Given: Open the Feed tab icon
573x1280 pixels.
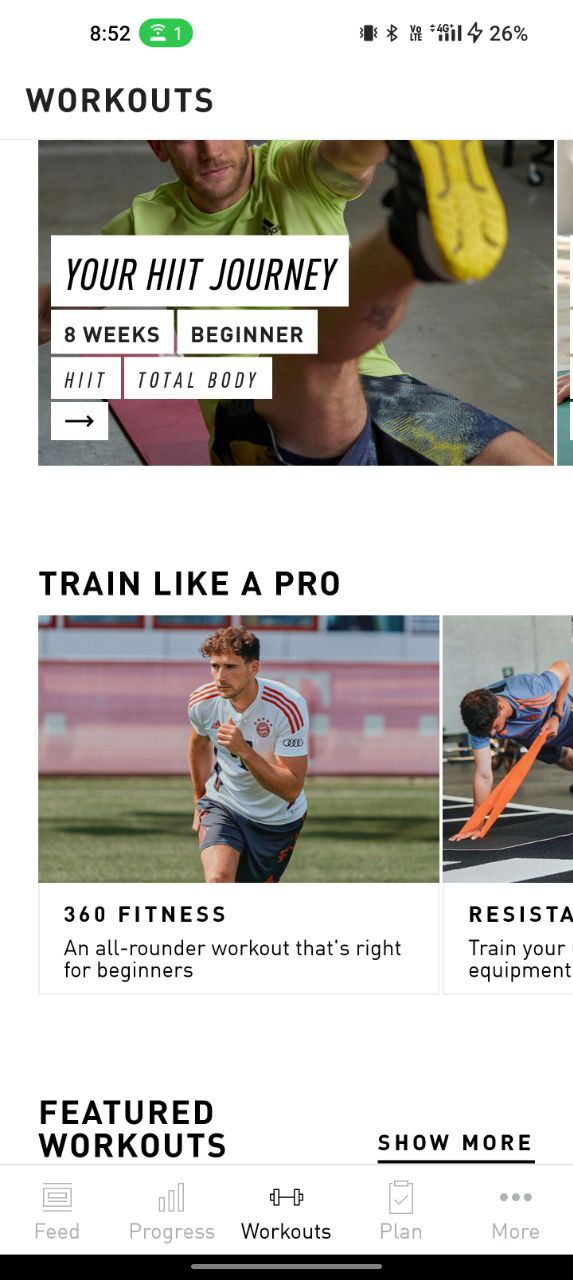Looking at the screenshot, I should tap(57, 1196).
